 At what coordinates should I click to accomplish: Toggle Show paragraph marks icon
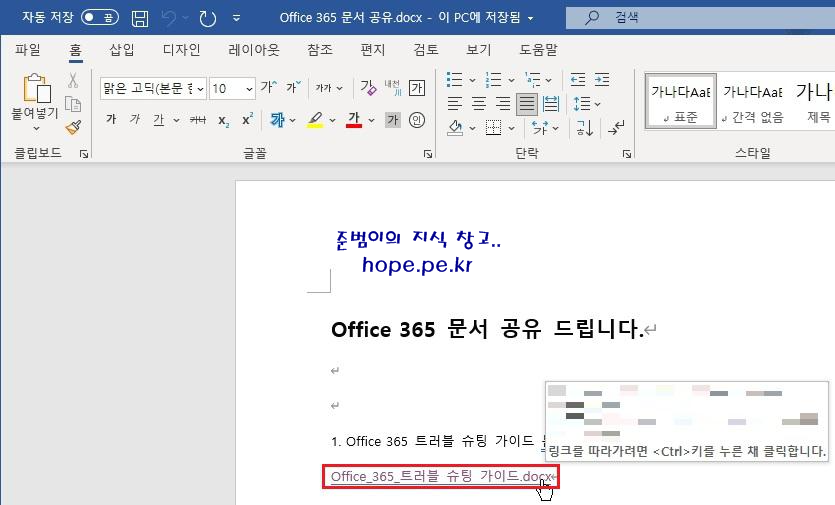click(616, 128)
